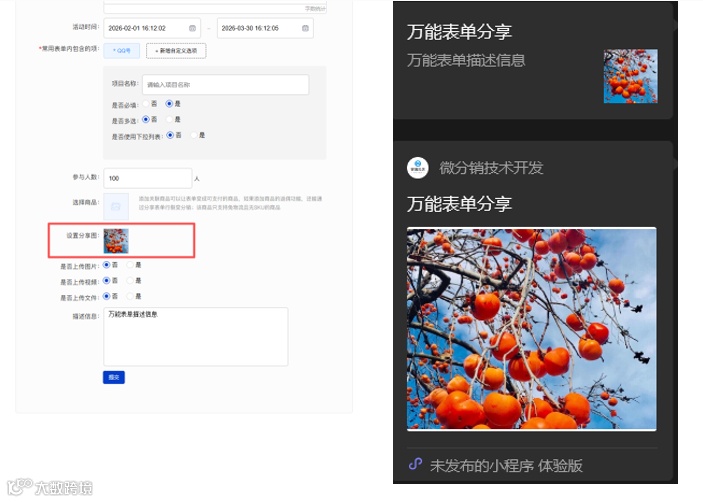Click the mini-program link icon beside 未发布的小程序
Viewport: 703px width, 502px height.
(x=416, y=463)
